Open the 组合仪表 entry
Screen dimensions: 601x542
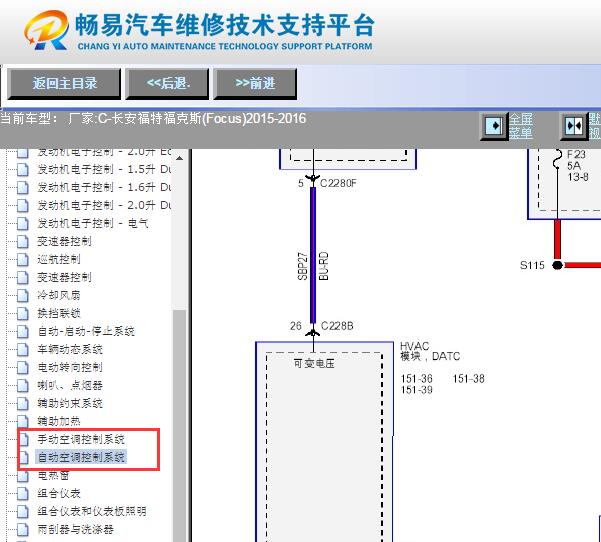tap(59, 493)
